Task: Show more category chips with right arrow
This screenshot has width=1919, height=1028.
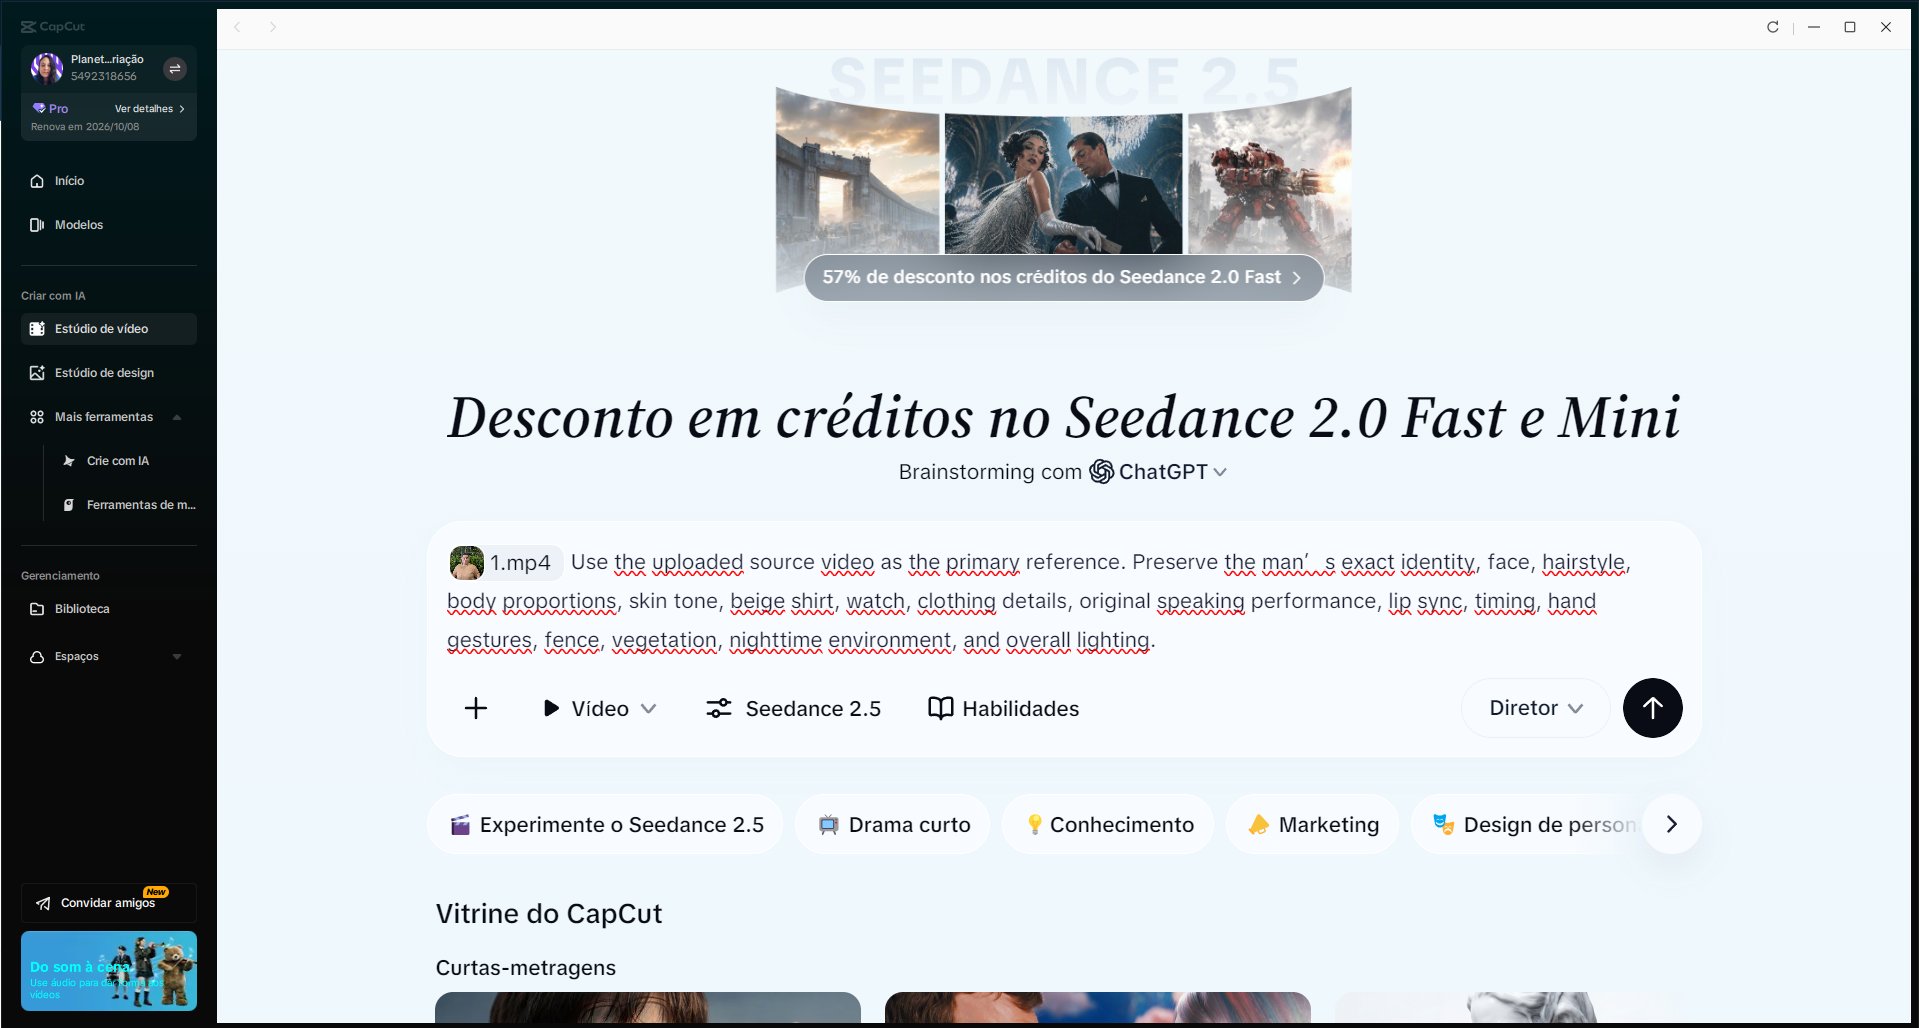Action: click(x=1672, y=824)
